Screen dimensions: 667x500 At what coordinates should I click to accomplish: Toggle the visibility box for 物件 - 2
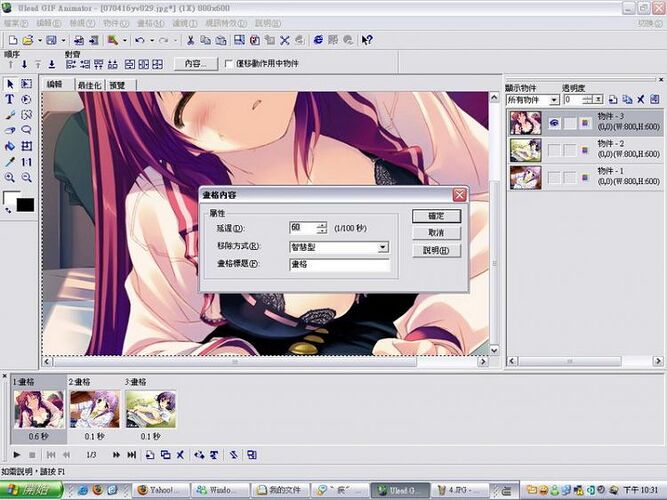554,150
